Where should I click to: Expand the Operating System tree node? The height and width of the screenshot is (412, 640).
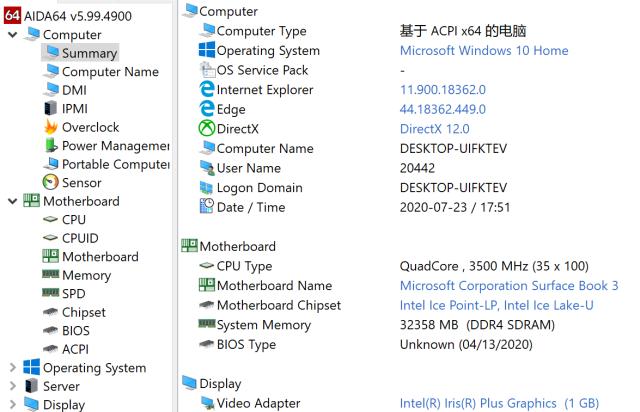pyautogui.click(x=13, y=367)
